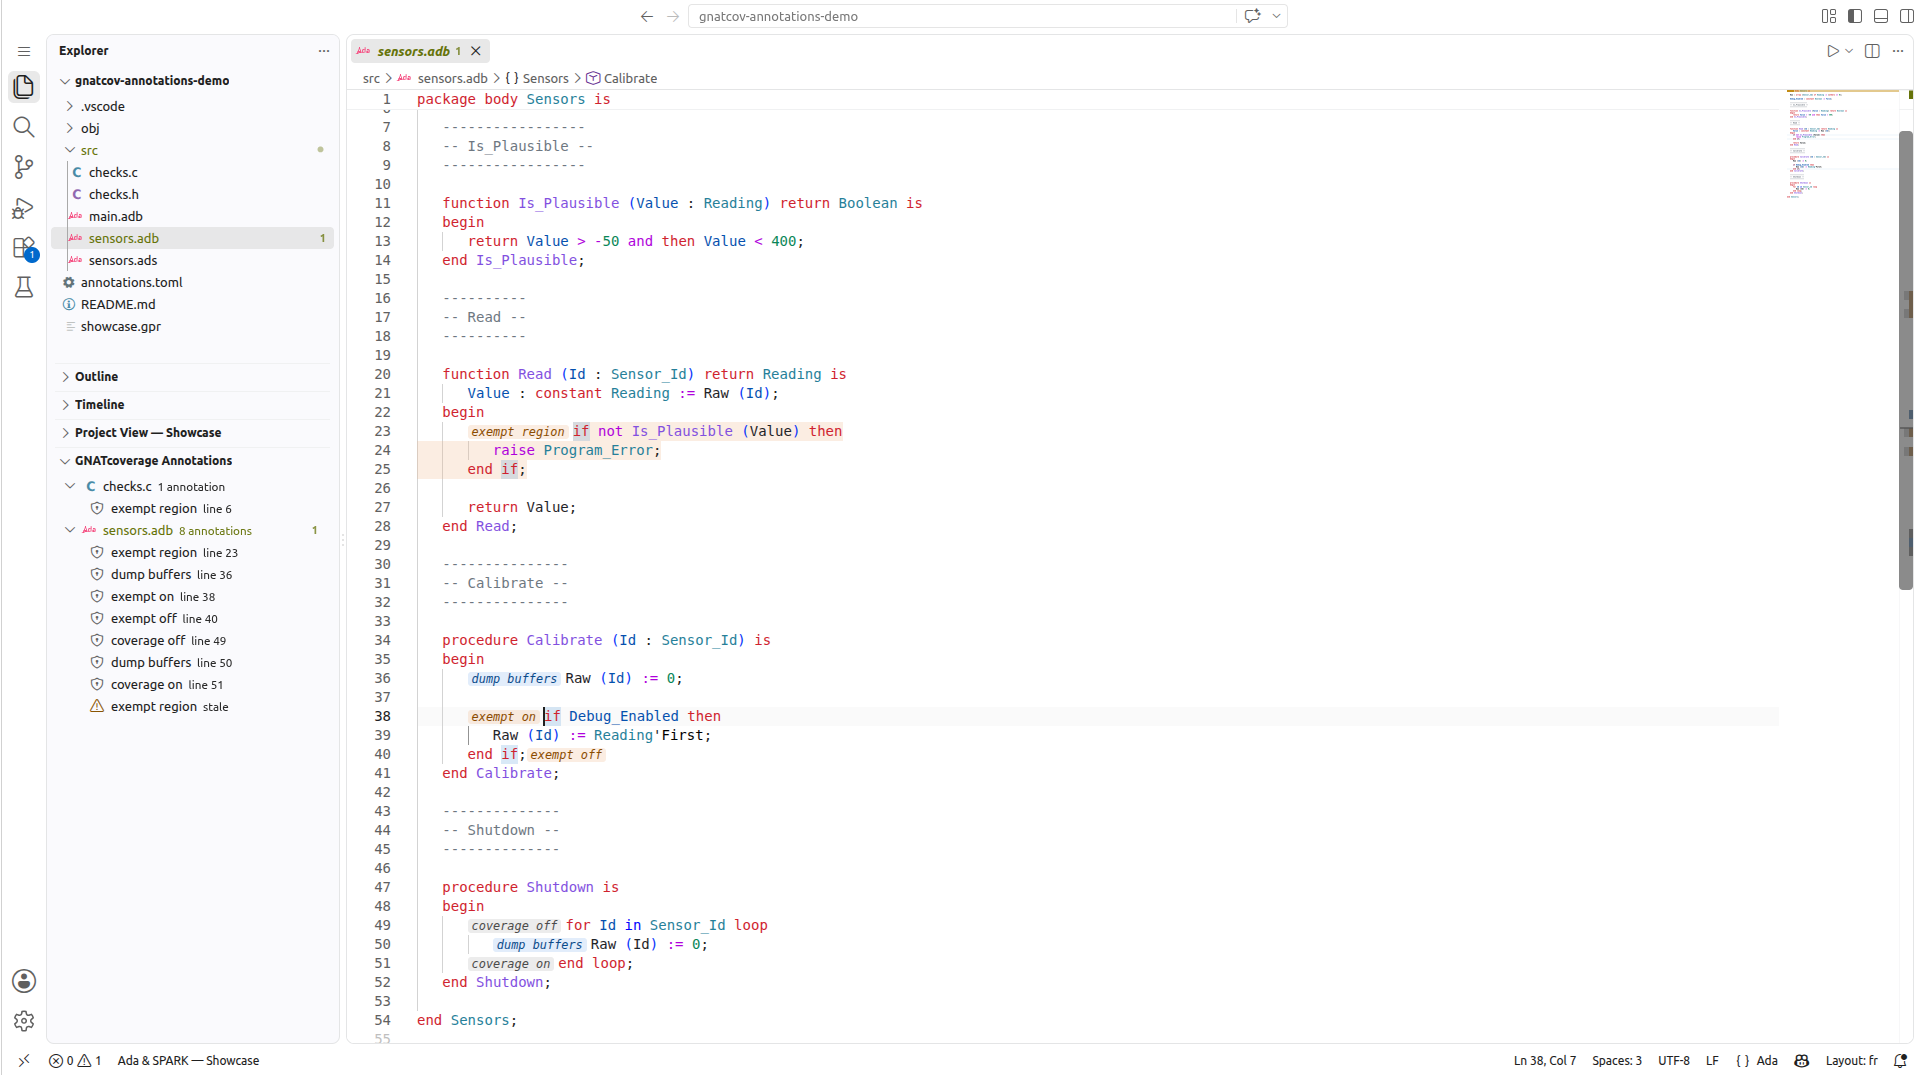Click the editor vertical scrollbar thumb
This screenshot has height=1075, width=1916.
tap(1906, 360)
